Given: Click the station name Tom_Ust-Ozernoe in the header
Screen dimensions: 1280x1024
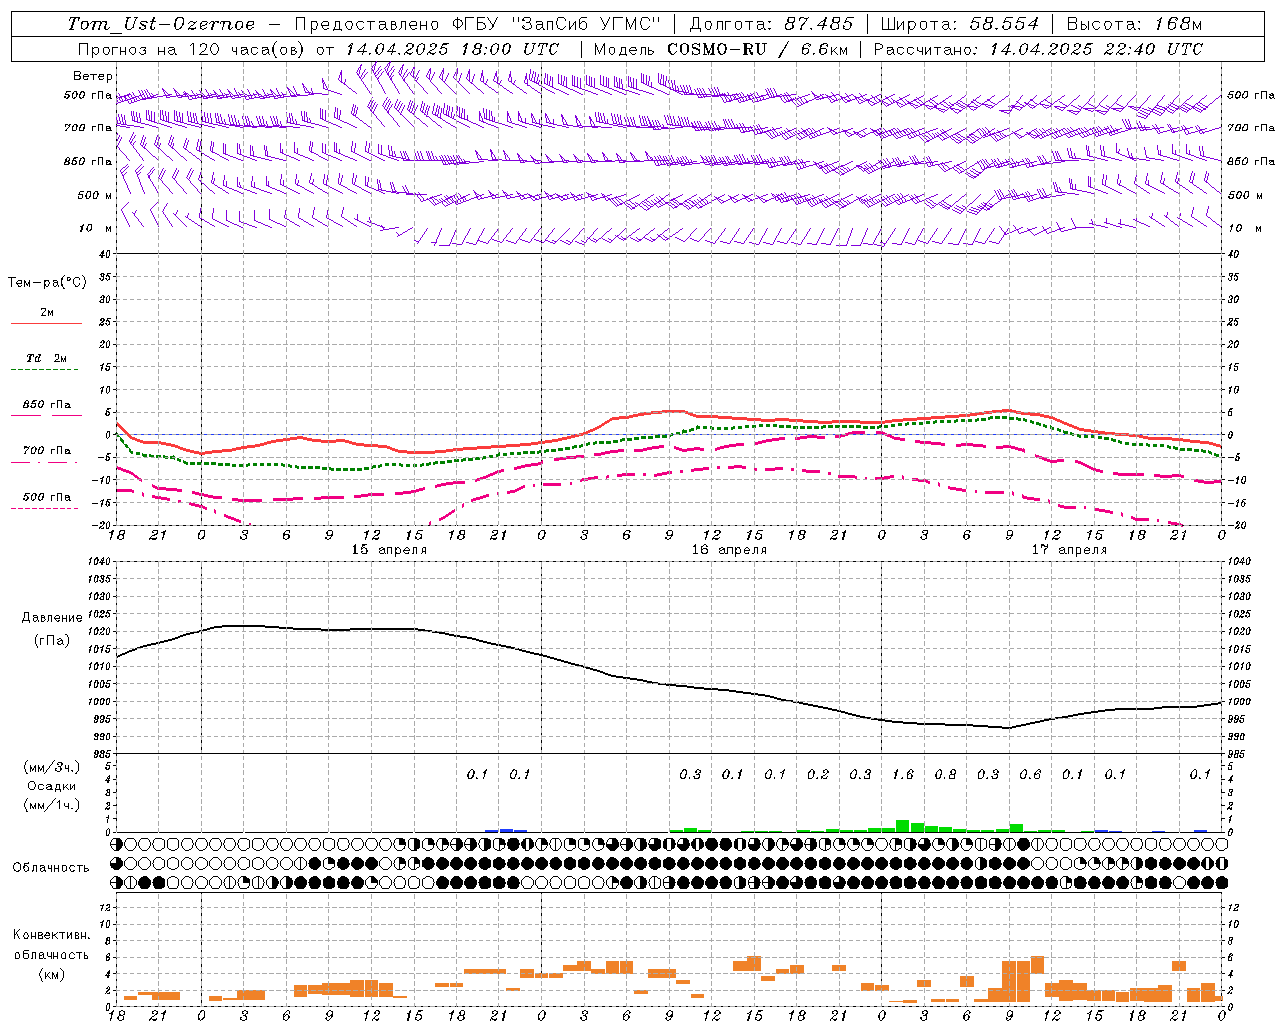Looking at the screenshot, I should [161, 24].
